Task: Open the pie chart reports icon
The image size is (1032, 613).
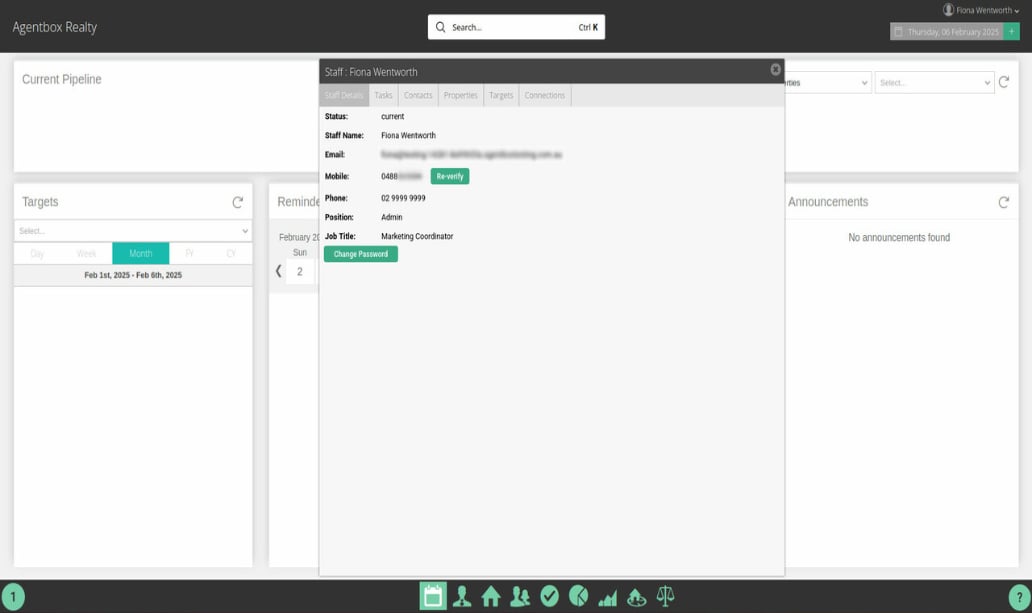Action: [579, 597]
